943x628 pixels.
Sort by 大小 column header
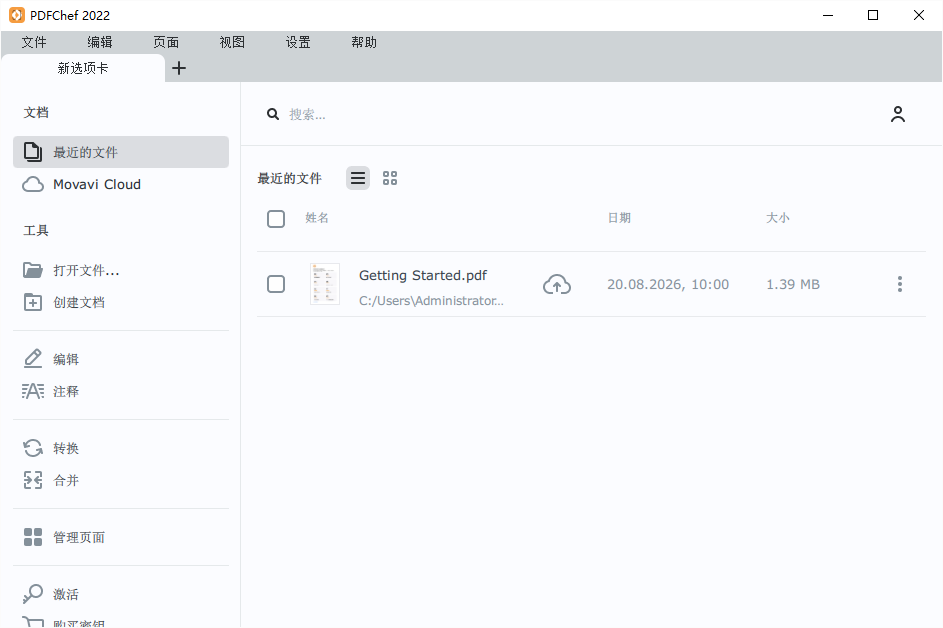point(778,218)
